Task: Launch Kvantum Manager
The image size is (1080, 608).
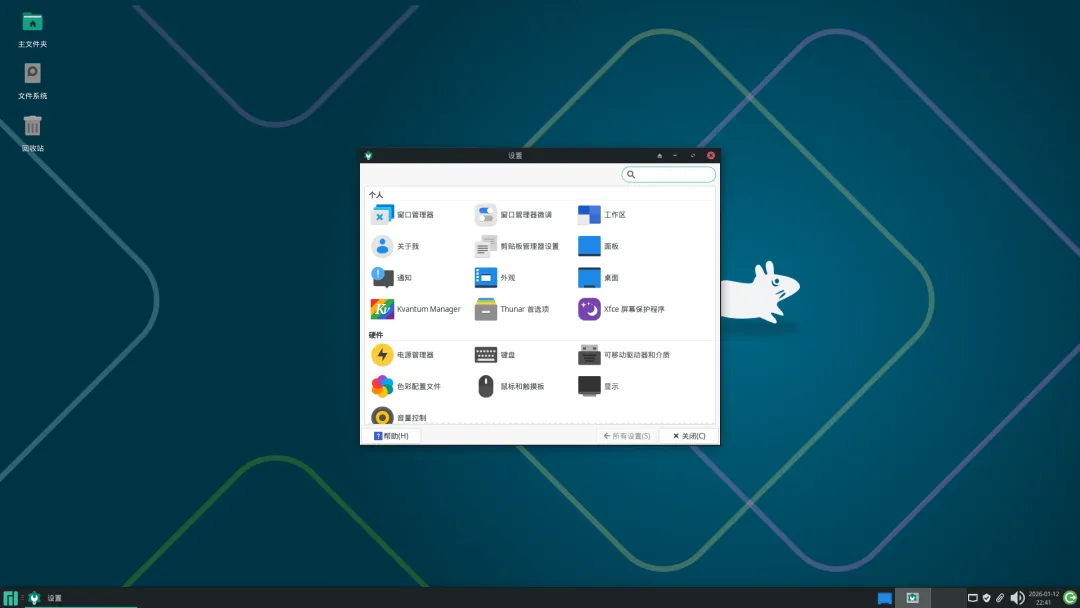Action: (x=416, y=309)
